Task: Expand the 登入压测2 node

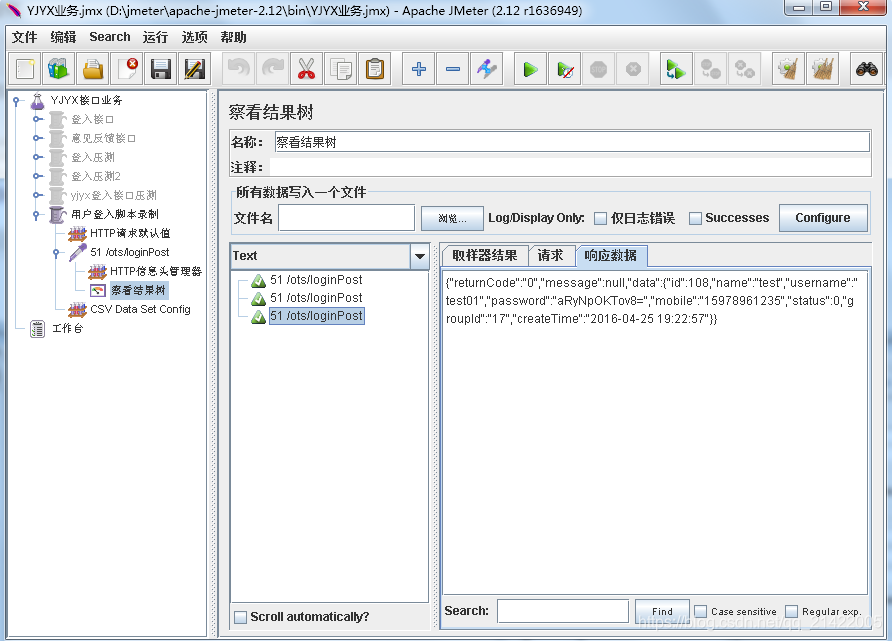Action: coord(36,176)
